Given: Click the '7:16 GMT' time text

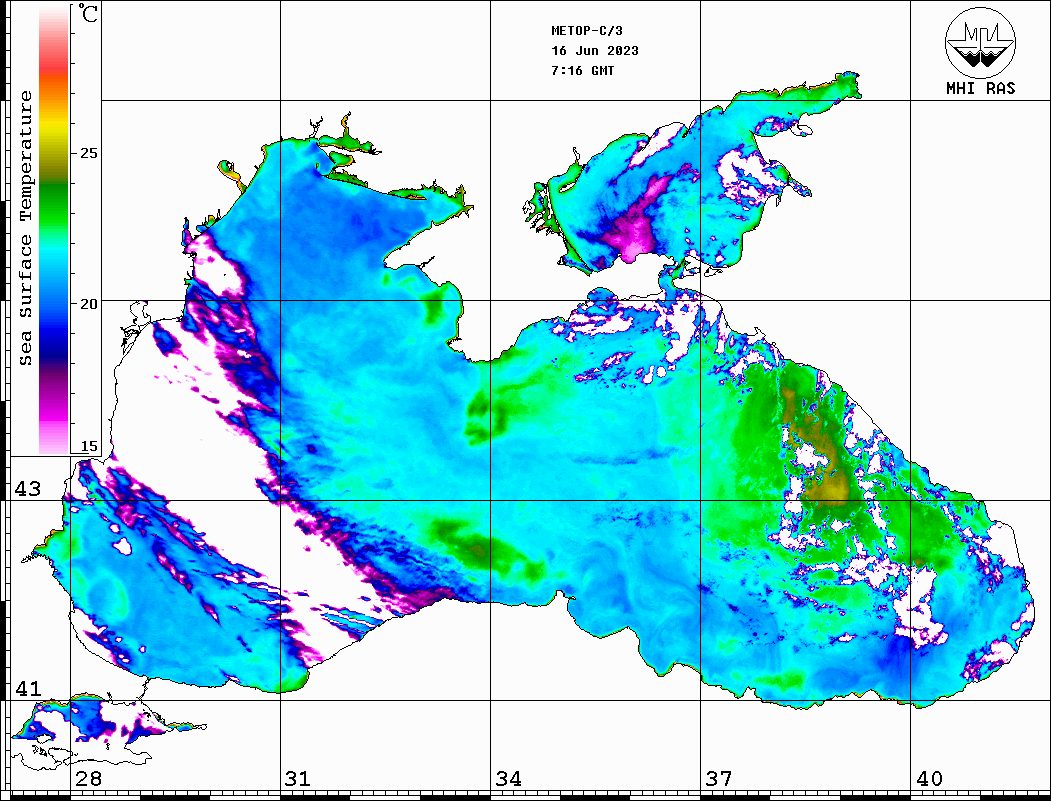Looking at the screenshot, I should tap(582, 70).
